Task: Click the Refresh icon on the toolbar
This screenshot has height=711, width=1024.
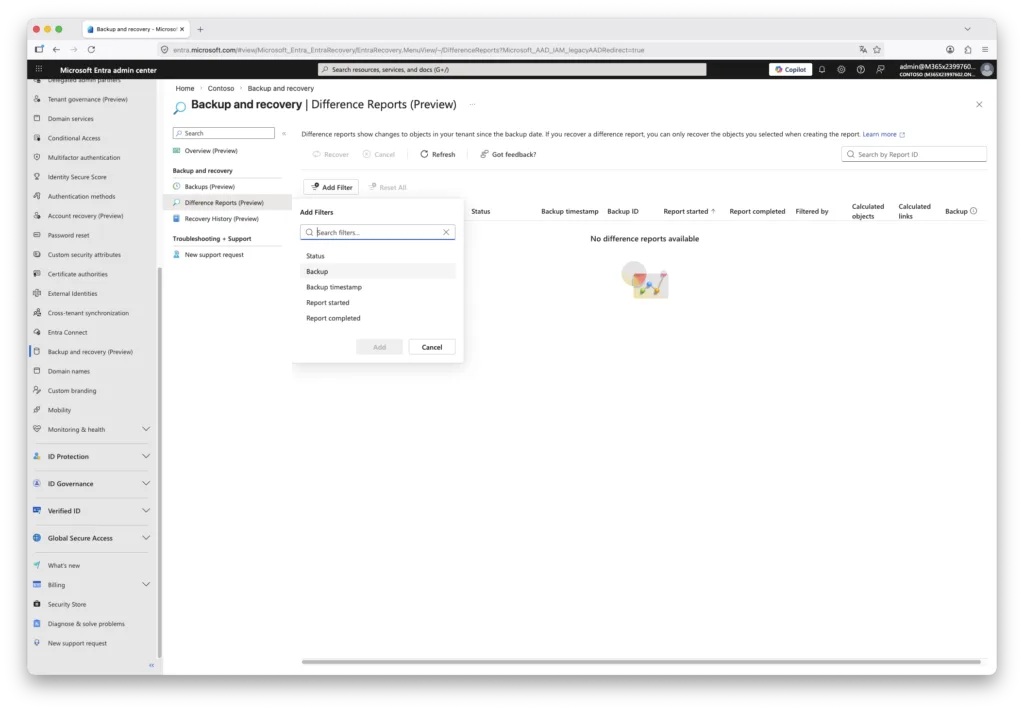Action: click(x=424, y=154)
